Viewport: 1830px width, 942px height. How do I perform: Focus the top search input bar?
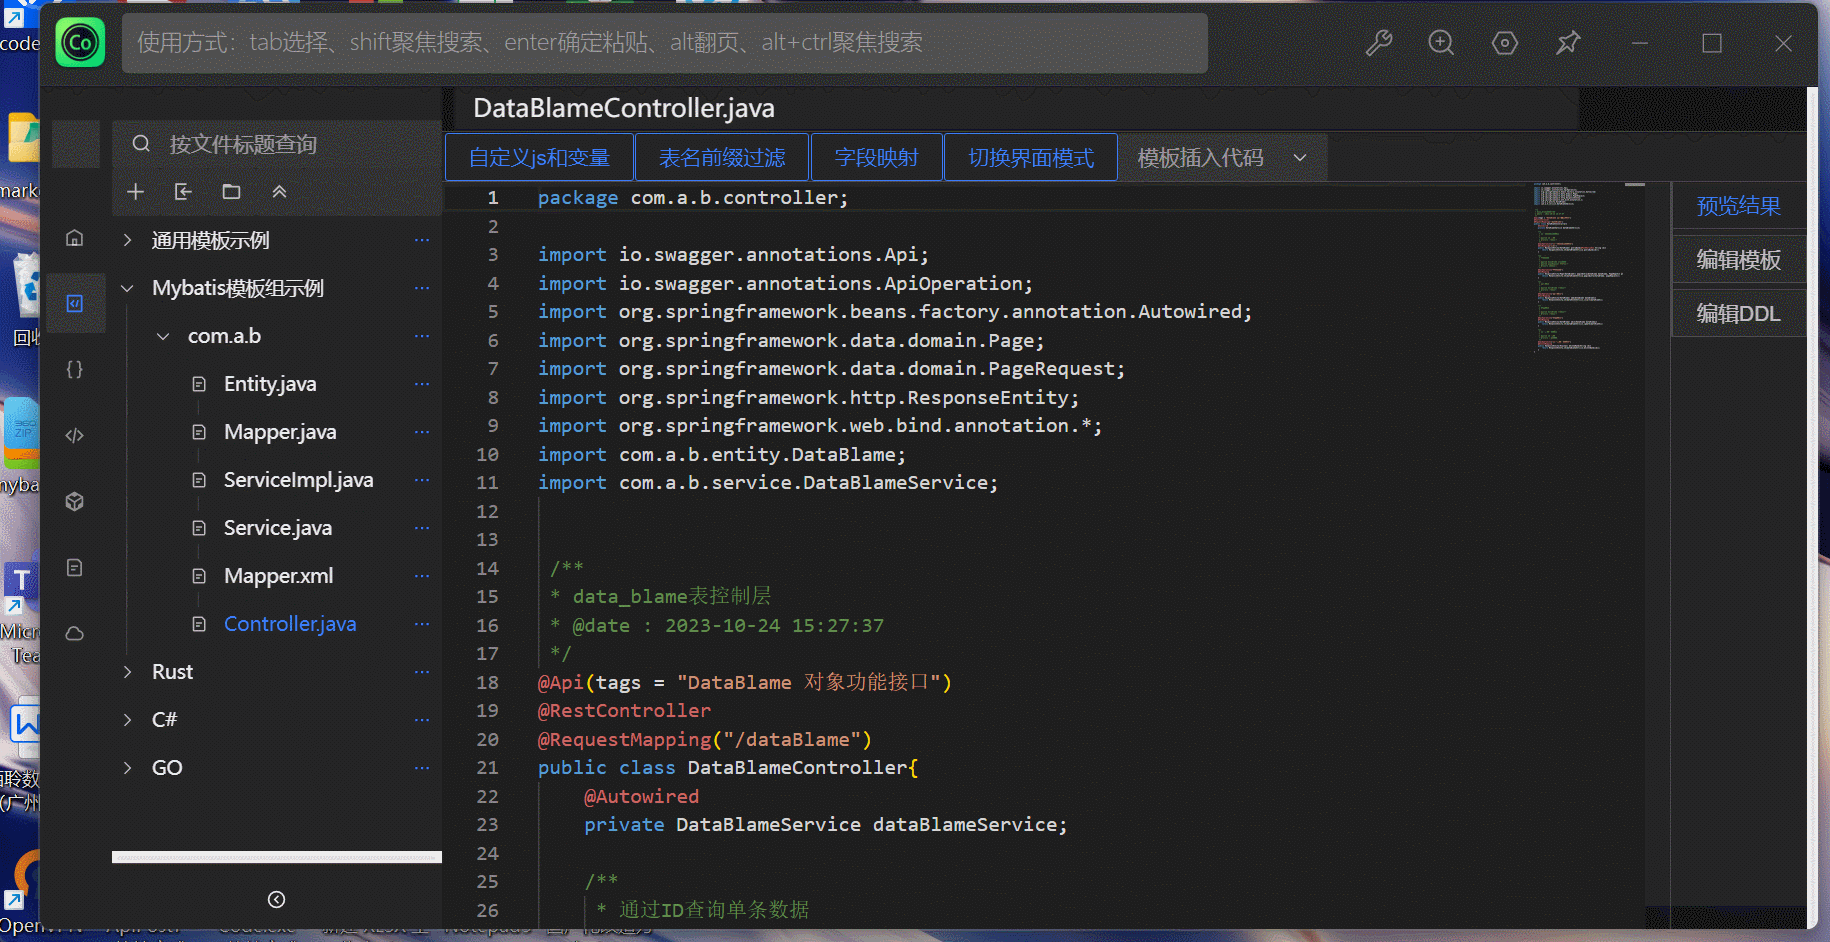click(x=665, y=43)
